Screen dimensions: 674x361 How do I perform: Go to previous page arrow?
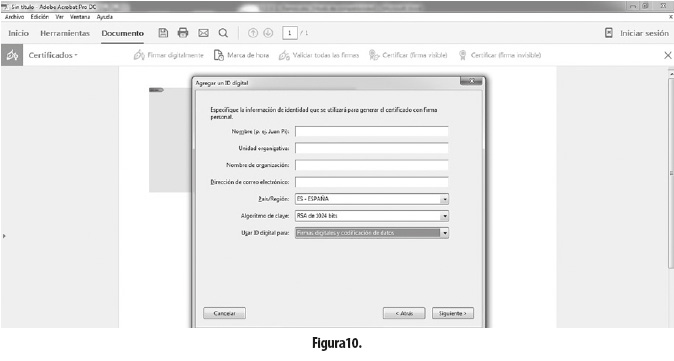tap(253, 33)
